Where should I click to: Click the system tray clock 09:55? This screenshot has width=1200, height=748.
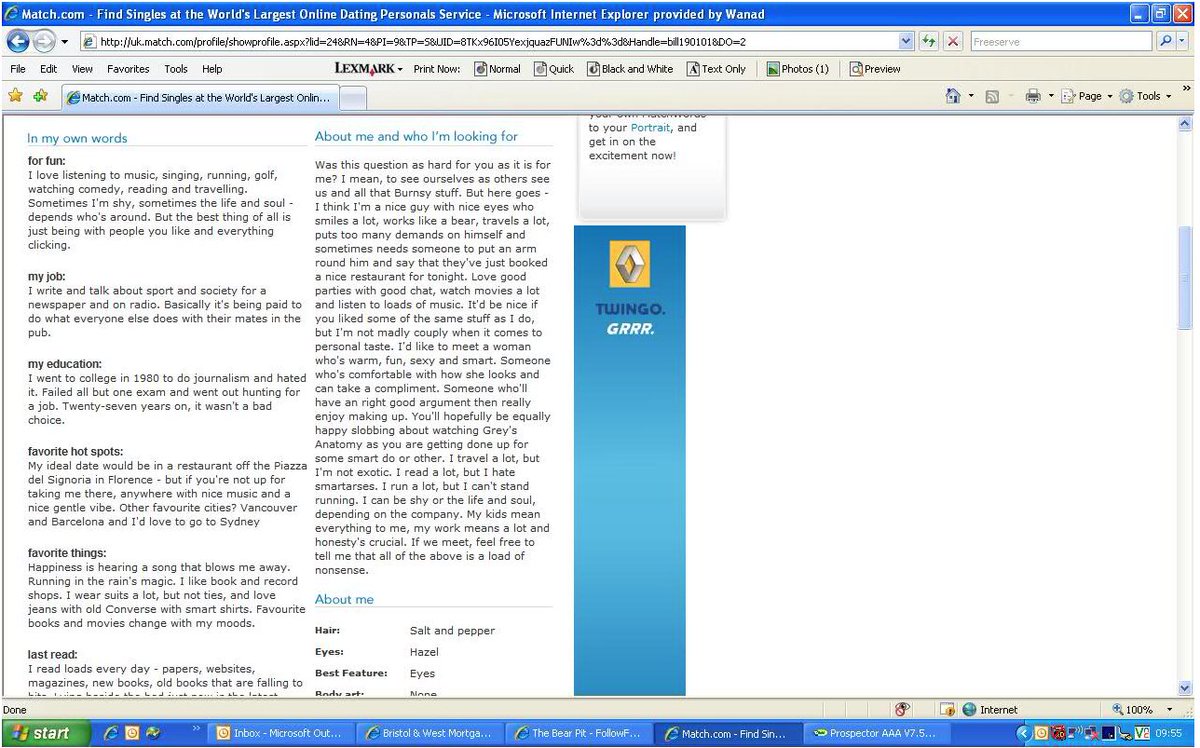tap(1168, 733)
